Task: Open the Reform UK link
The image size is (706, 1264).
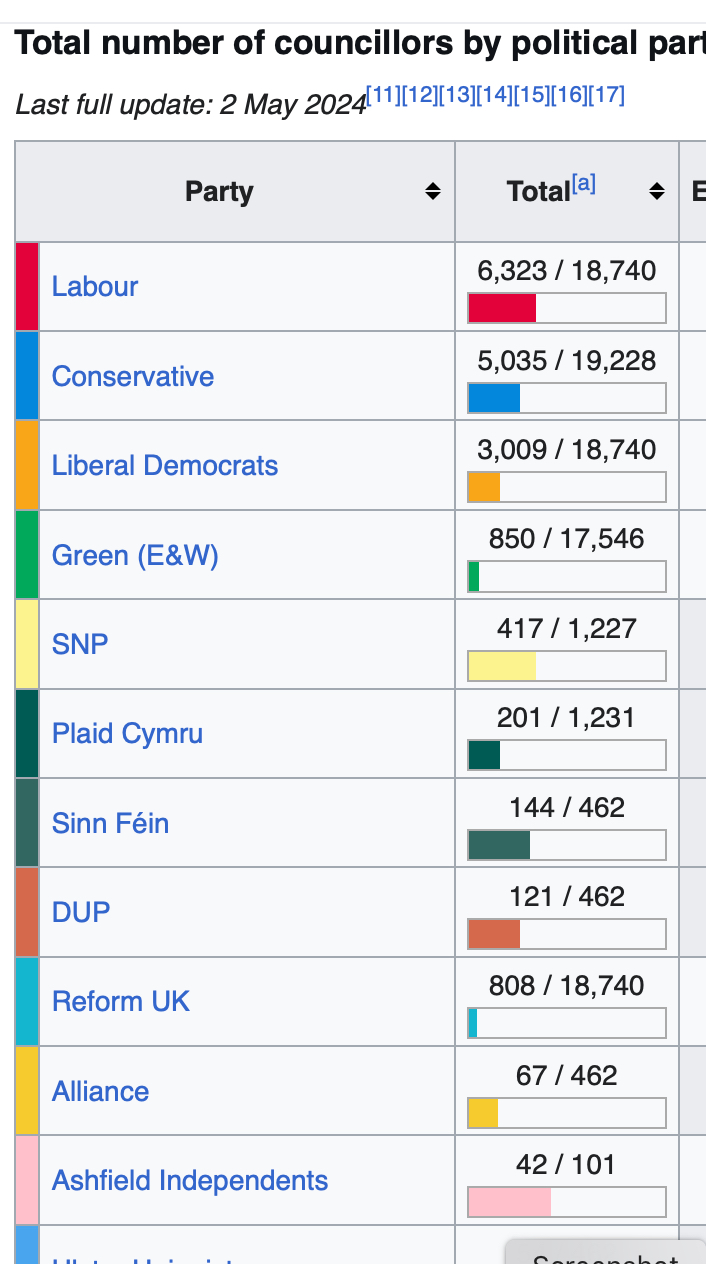Action: tap(121, 1002)
